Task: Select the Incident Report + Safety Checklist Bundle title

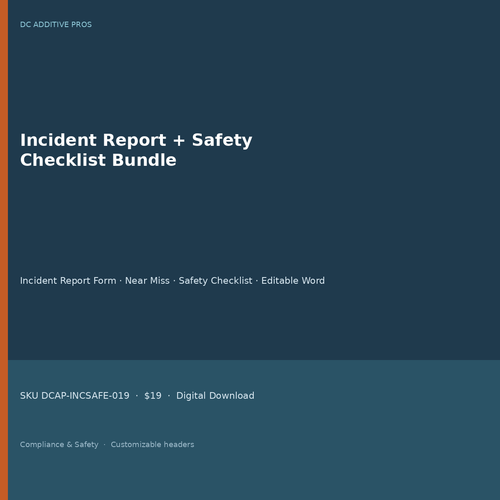Action: [x=136, y=150]
